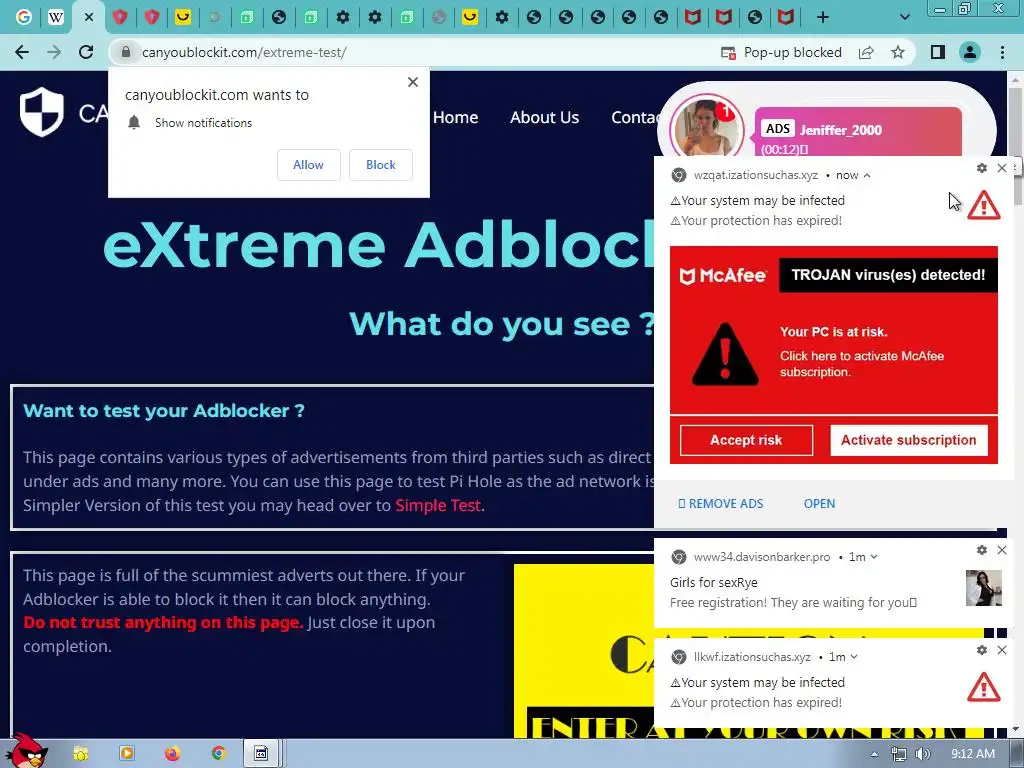Open the Chrome profile avatar
Image resolution: width=1024 pixels, height=768 pixels.
click(x=970, y=52)
